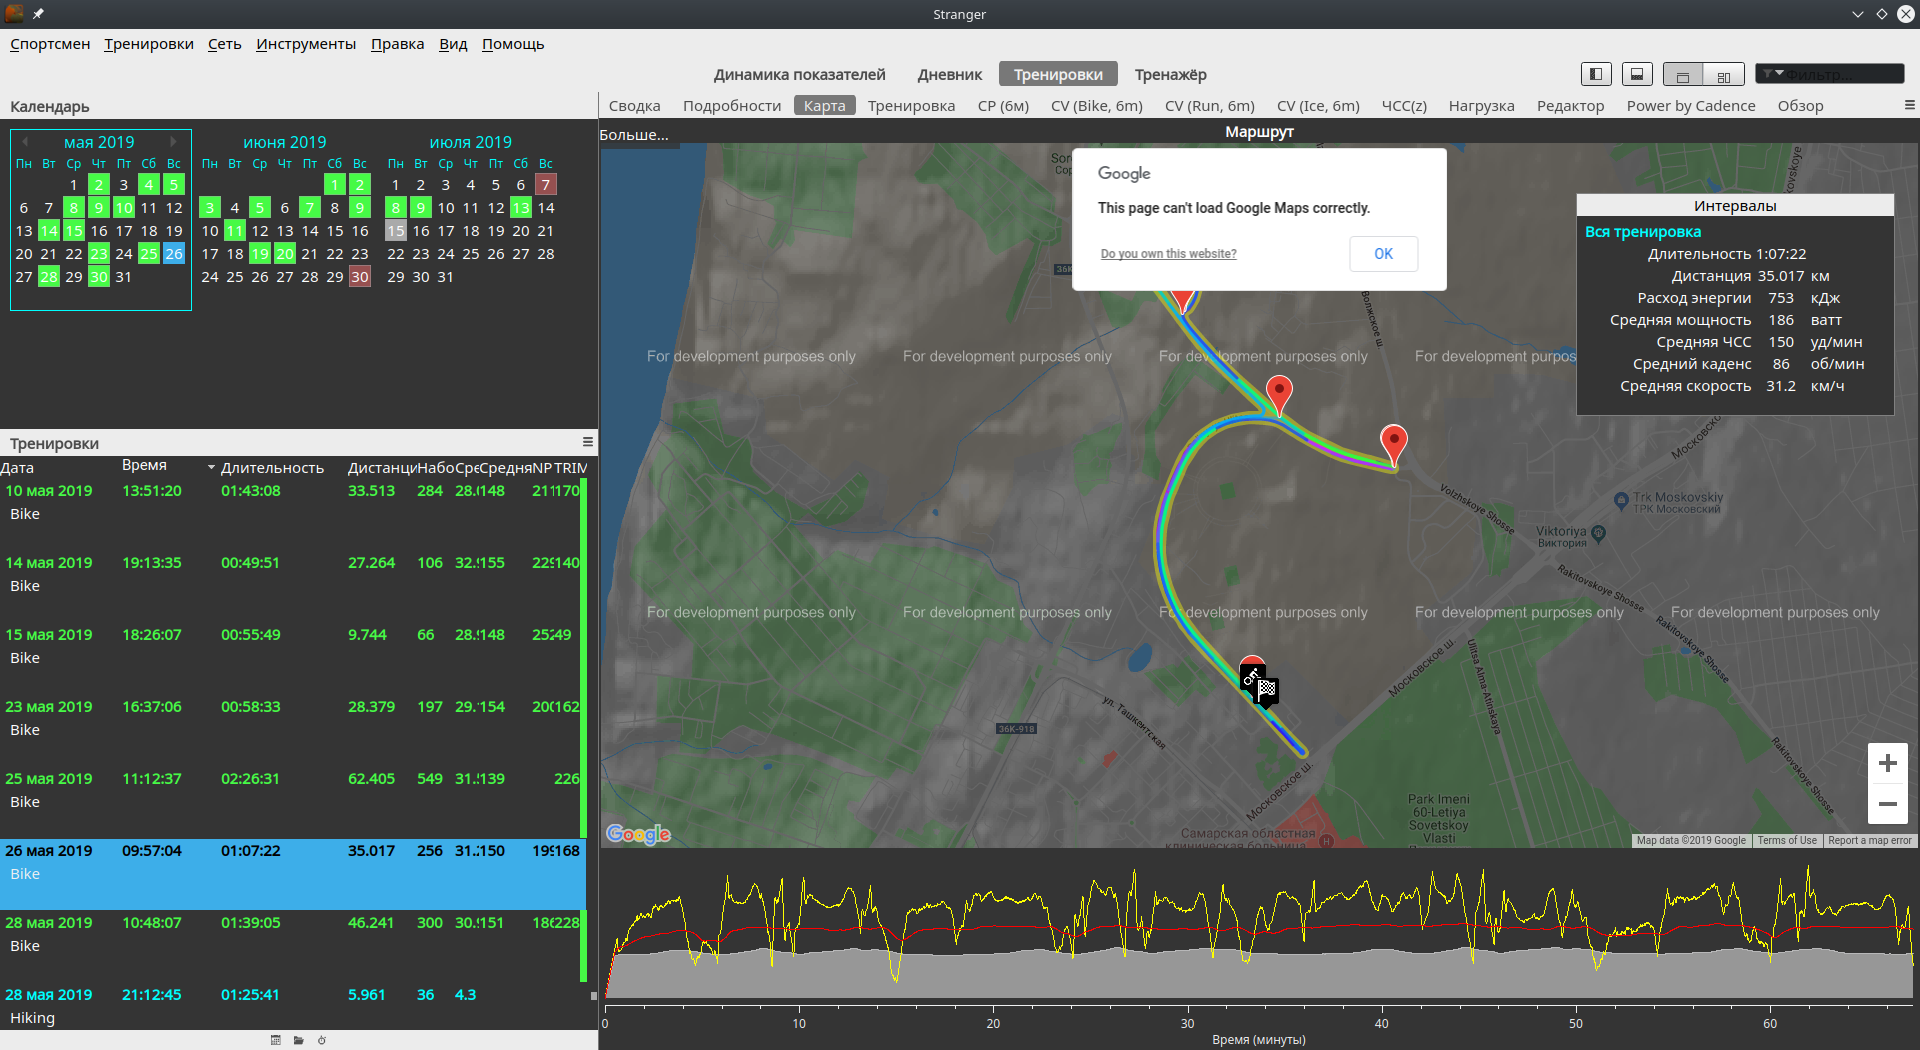This screenshot has width=1920, height=1050.
Task: Click the finish checkered flag marker
Action: pyautogui.click(x=1266, y=690)
